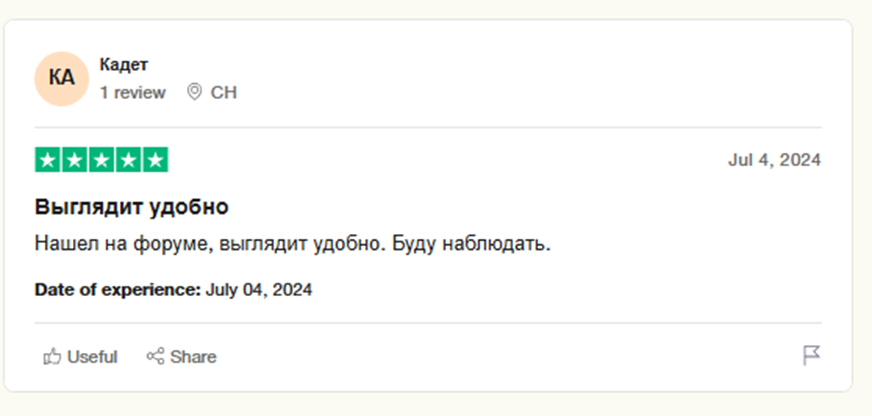
Task: Click the share network icon
Action: point(155,357)
